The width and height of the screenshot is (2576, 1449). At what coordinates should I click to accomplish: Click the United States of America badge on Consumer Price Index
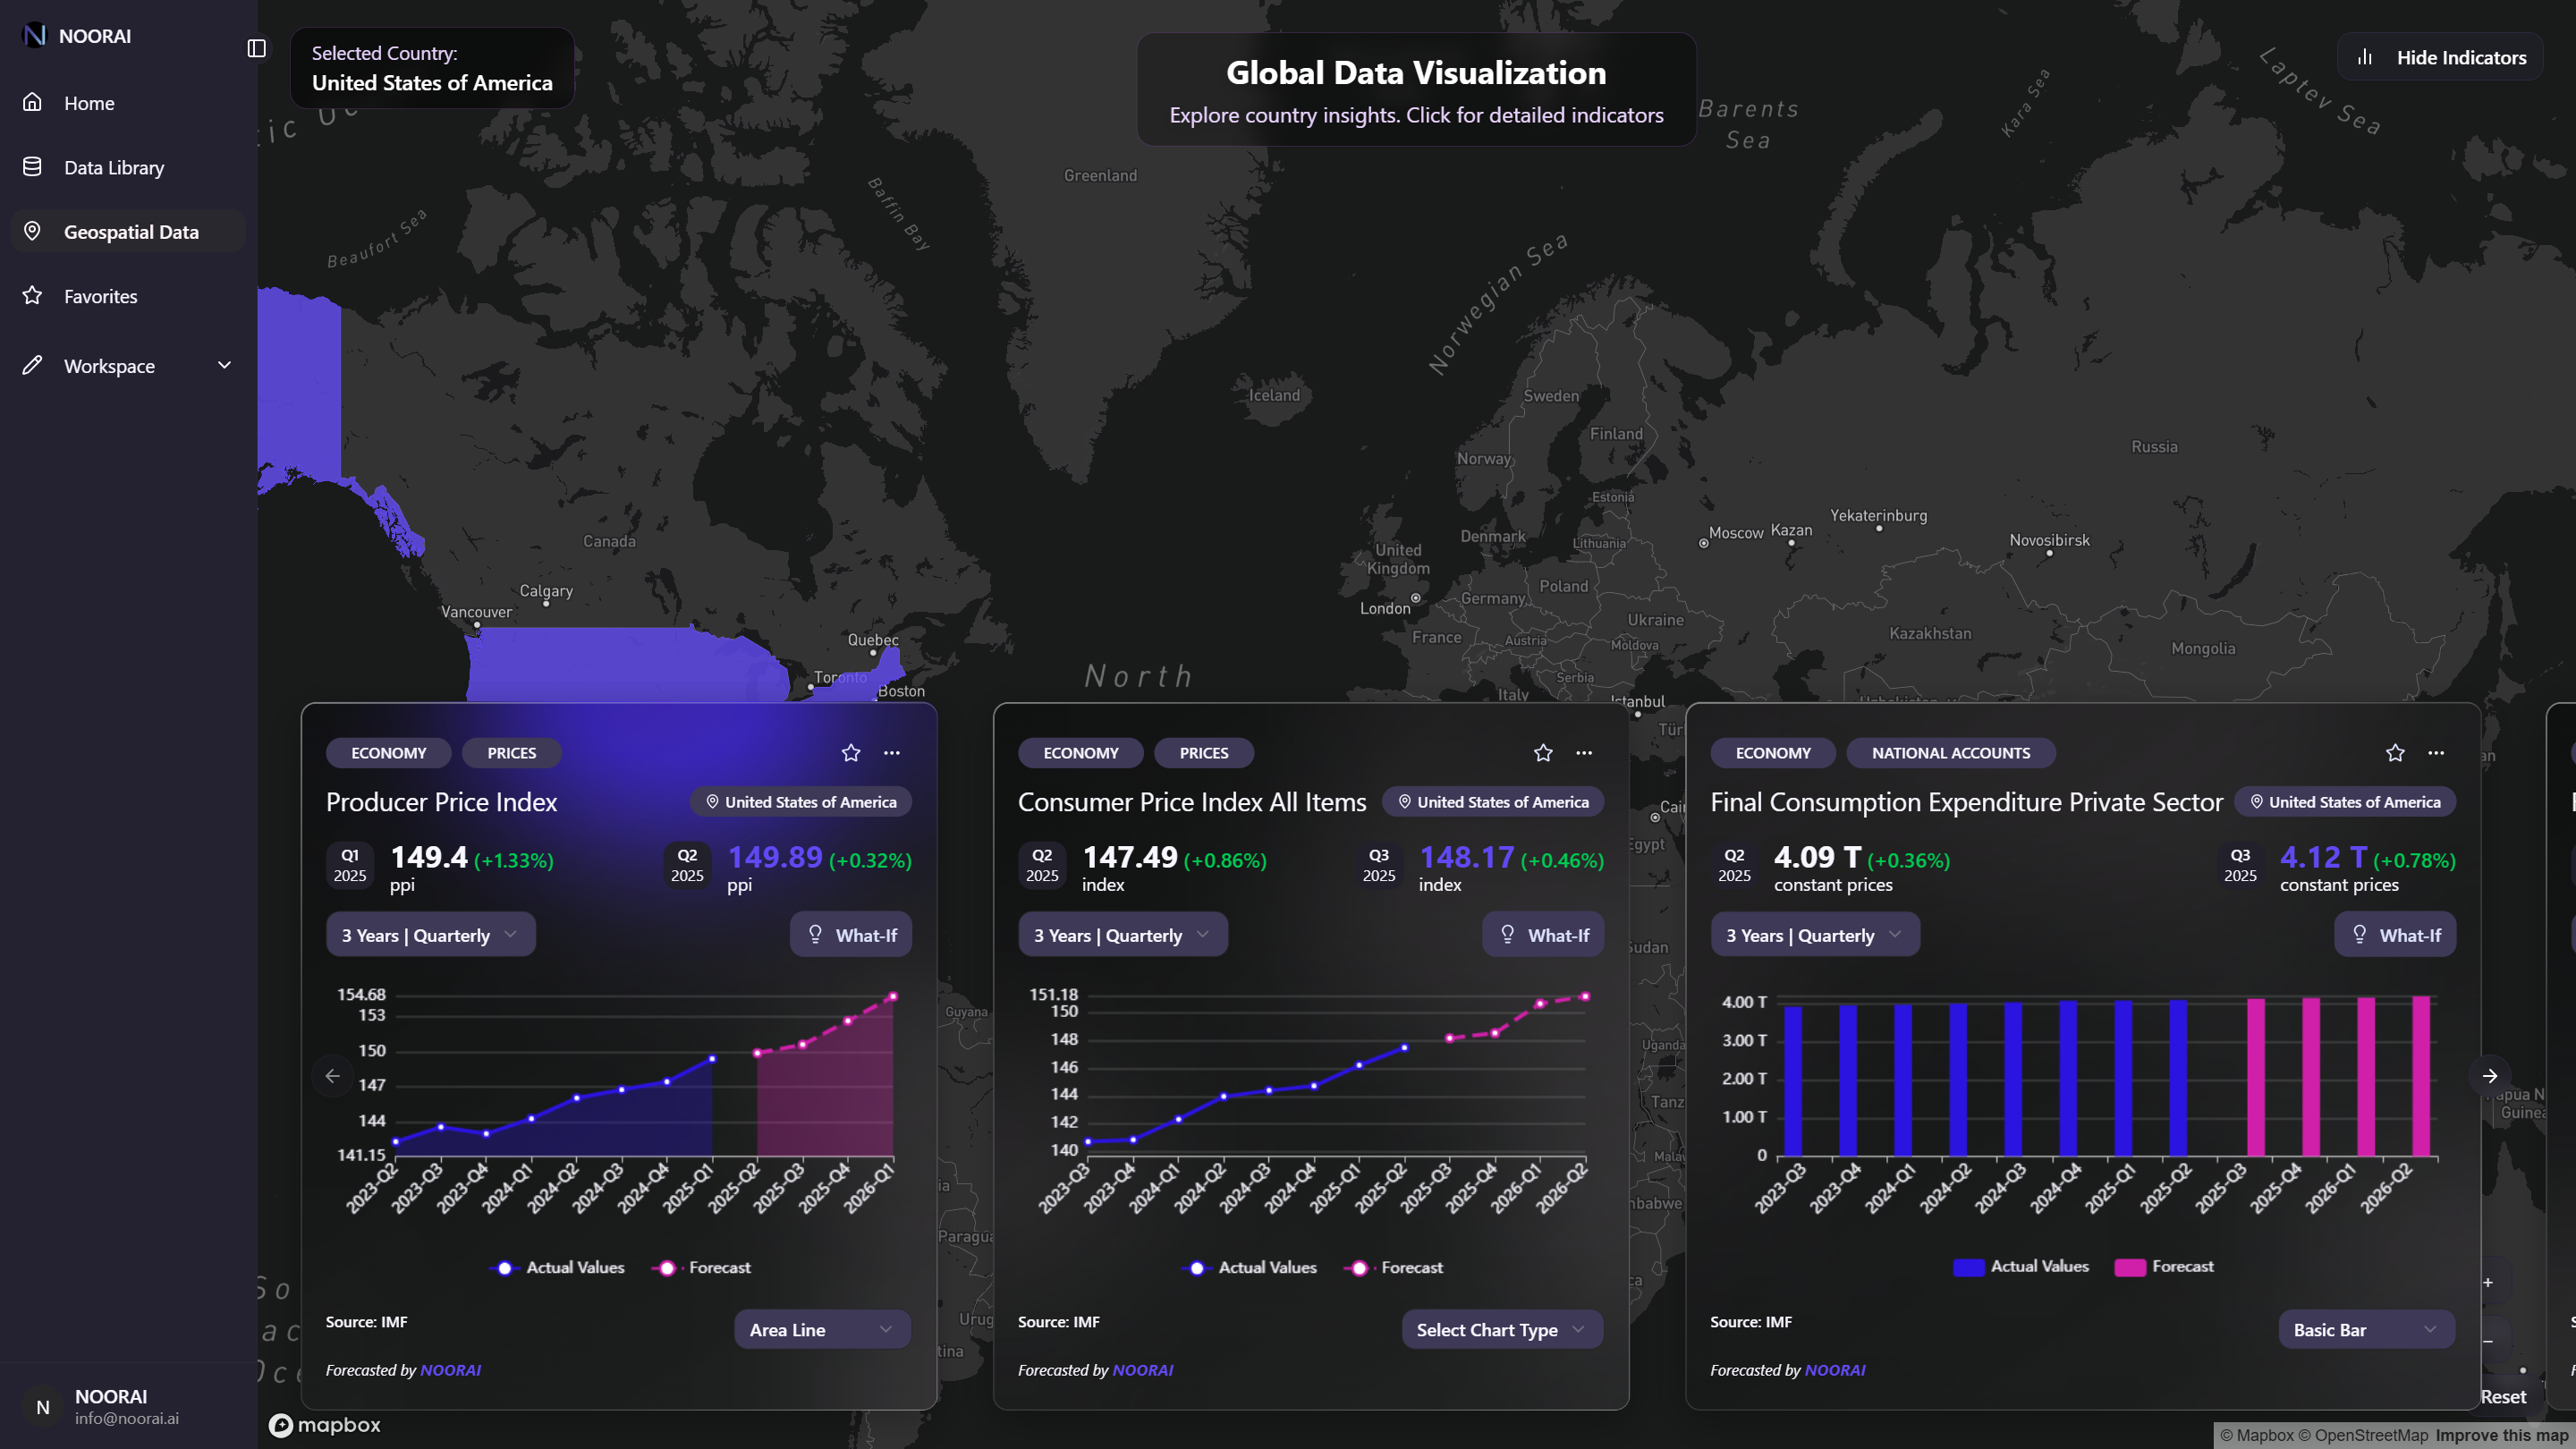(1492, 801)
